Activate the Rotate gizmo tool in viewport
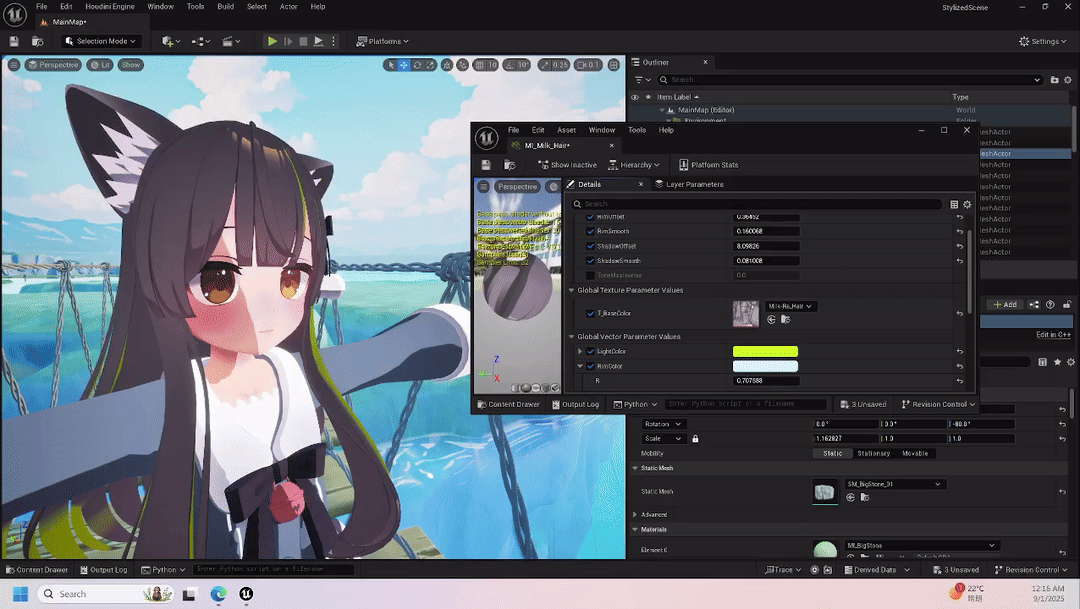 (417, 65)
